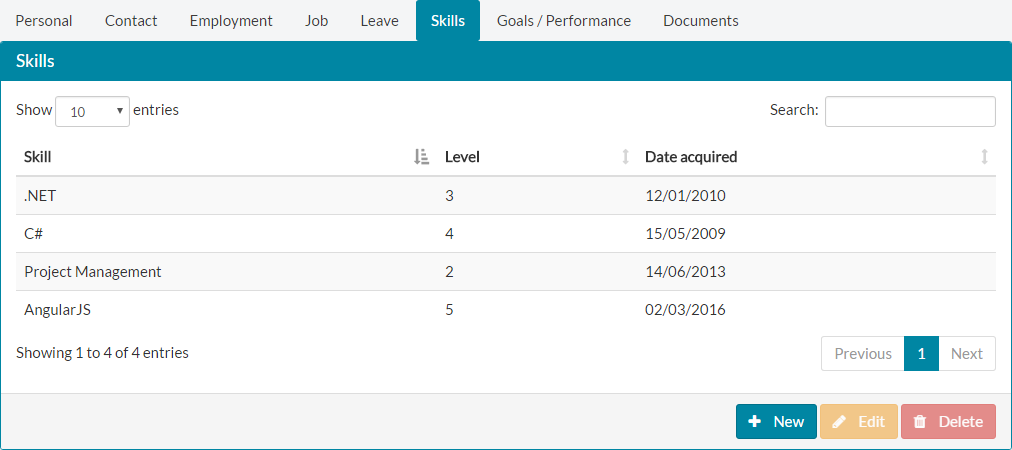
Task: Switch to the Documents tab
Action: click(701, 20)
